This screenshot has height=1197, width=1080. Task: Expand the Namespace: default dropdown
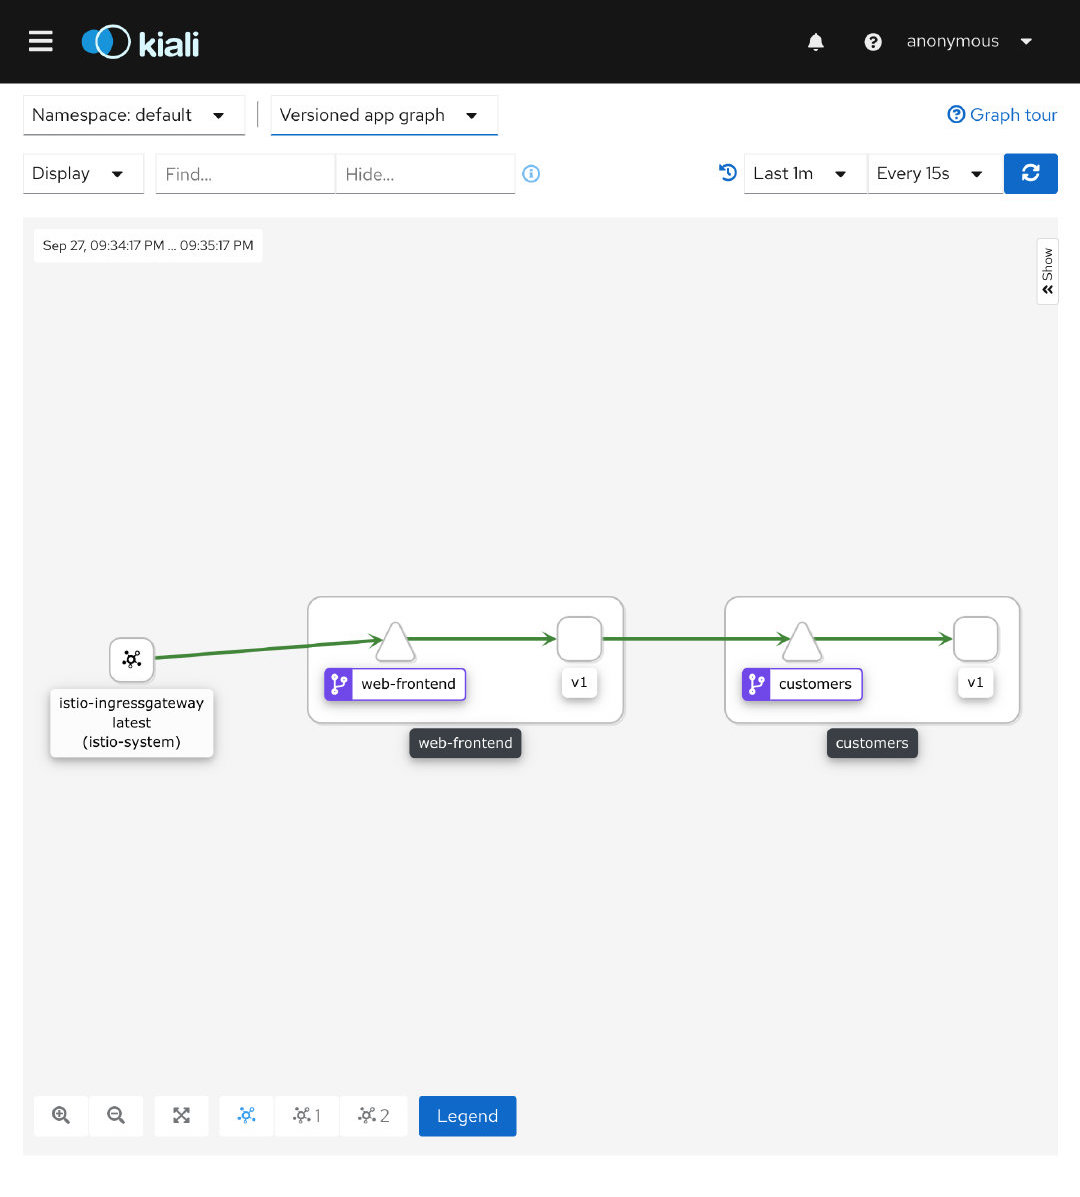tap(133, 115)
